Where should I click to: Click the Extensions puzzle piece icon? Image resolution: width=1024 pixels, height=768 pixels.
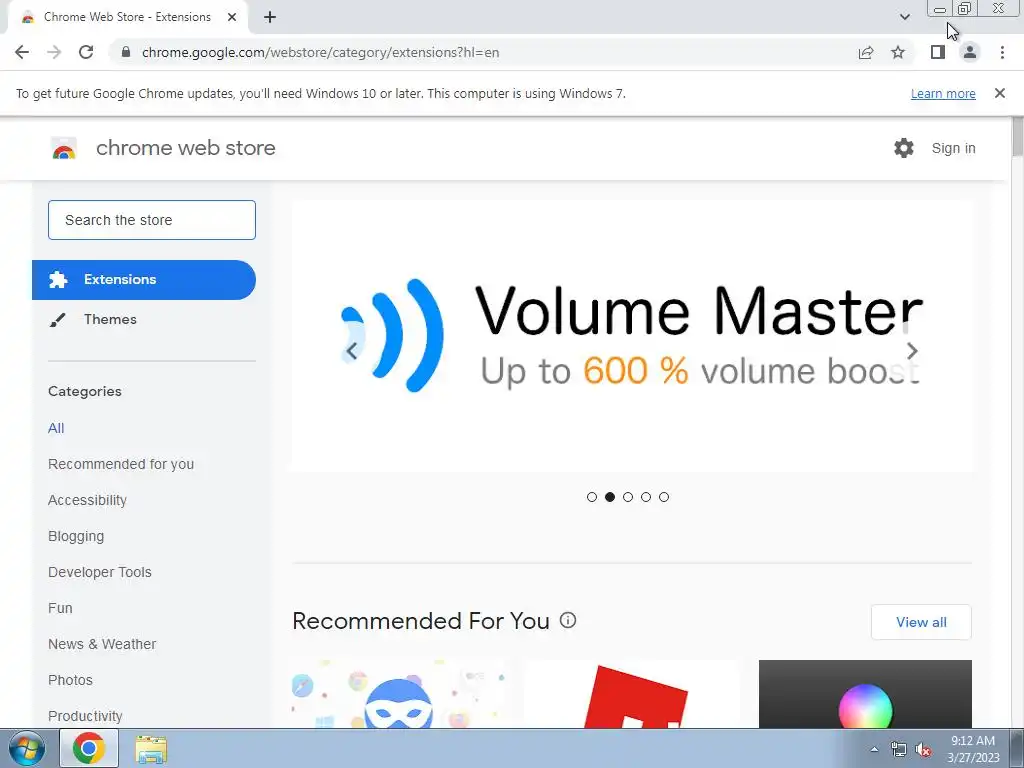(x=57, y=280)
